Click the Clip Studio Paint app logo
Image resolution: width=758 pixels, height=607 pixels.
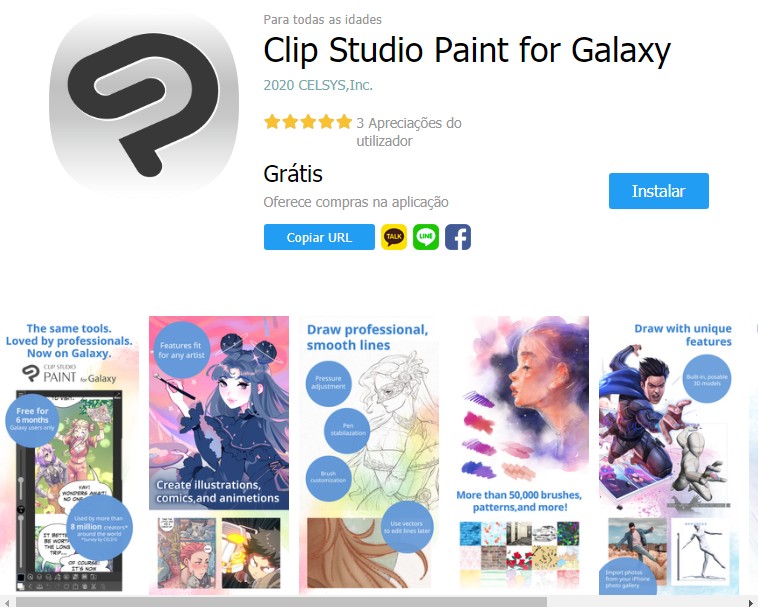coord(144,103)
